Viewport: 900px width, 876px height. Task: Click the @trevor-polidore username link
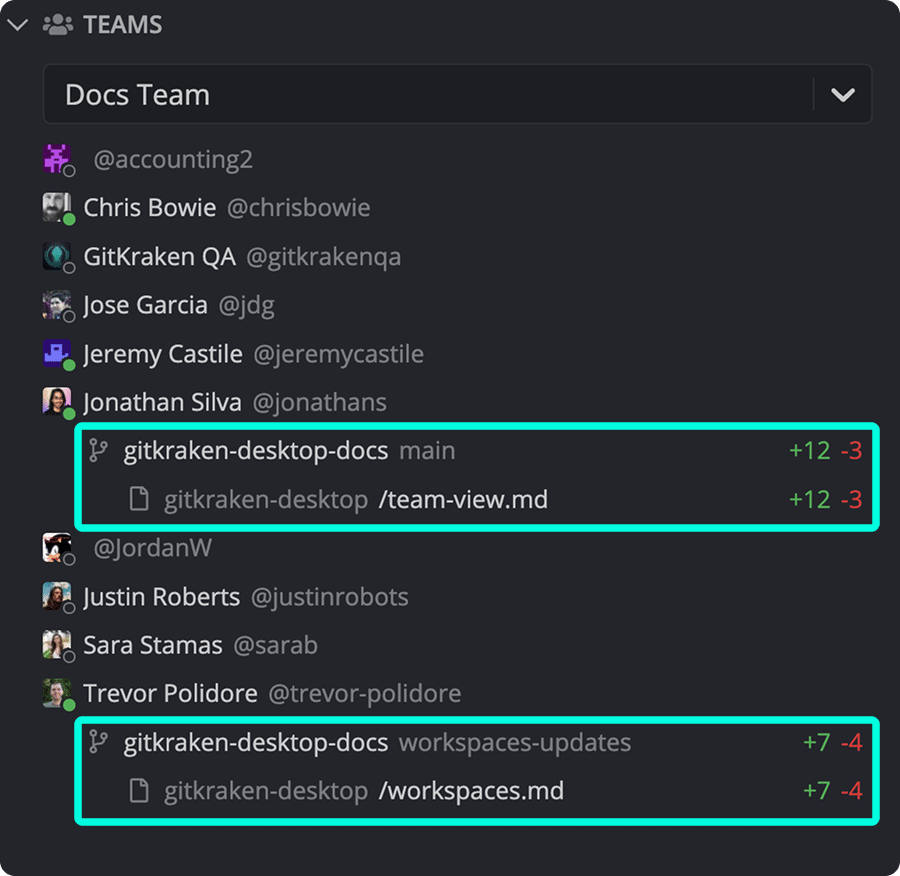(x=369, y=693)
